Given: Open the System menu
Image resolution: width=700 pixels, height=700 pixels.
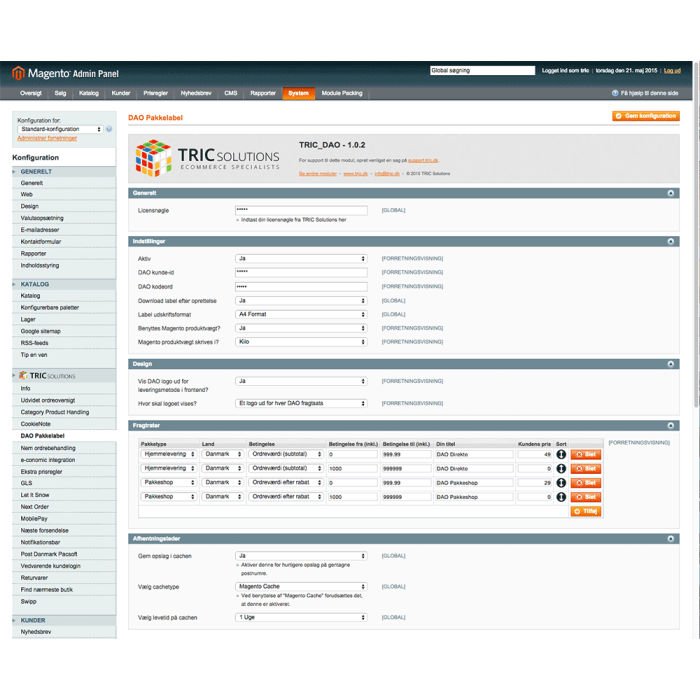Looking at the screenshot, I should (299, 93).
